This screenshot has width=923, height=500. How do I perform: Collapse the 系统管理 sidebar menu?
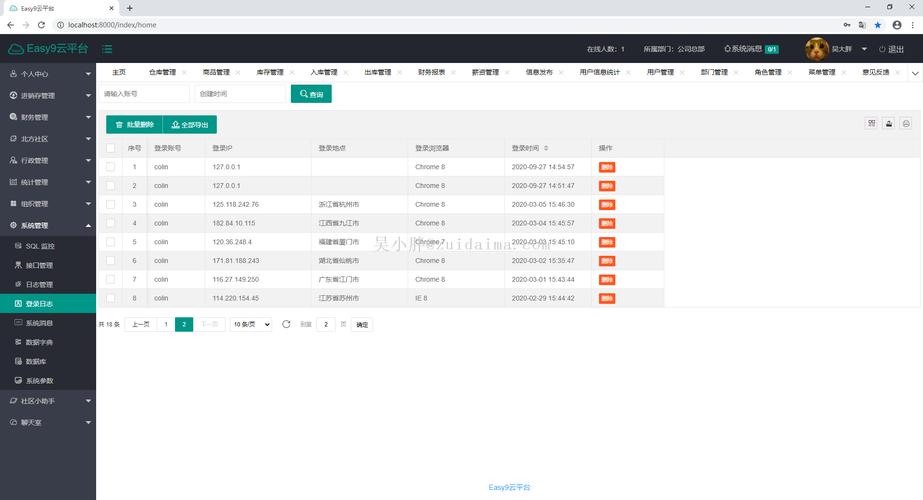coord(48,226)
